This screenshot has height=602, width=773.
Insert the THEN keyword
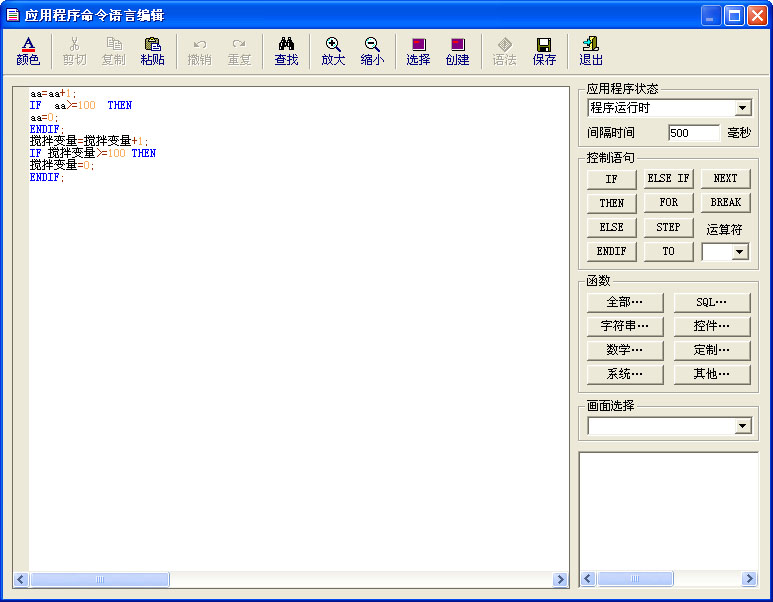click(x=611, y=203)
